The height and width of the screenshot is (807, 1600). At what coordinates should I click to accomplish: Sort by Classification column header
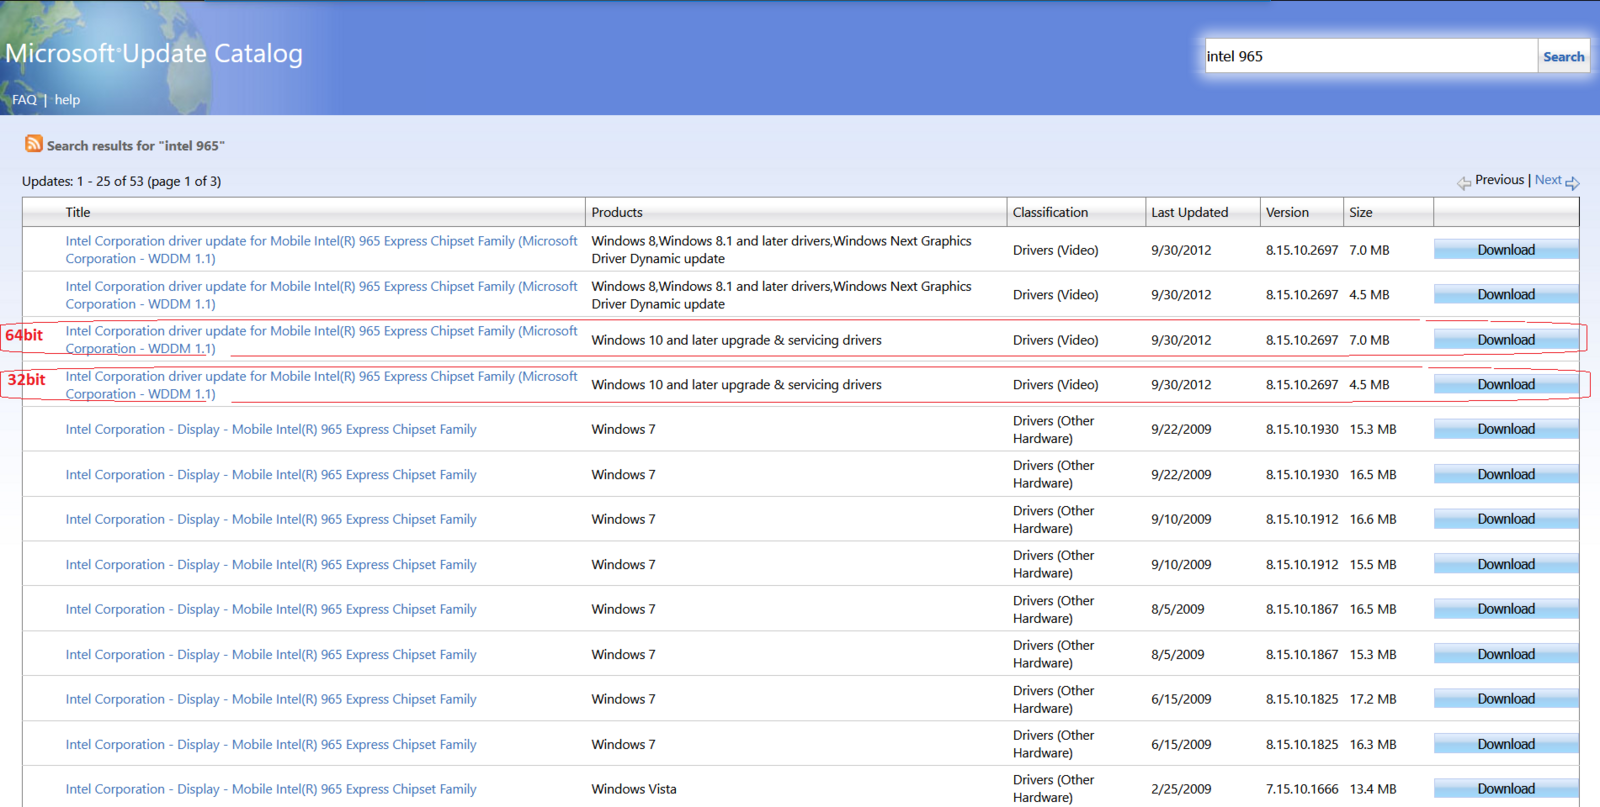[1050, 212]
